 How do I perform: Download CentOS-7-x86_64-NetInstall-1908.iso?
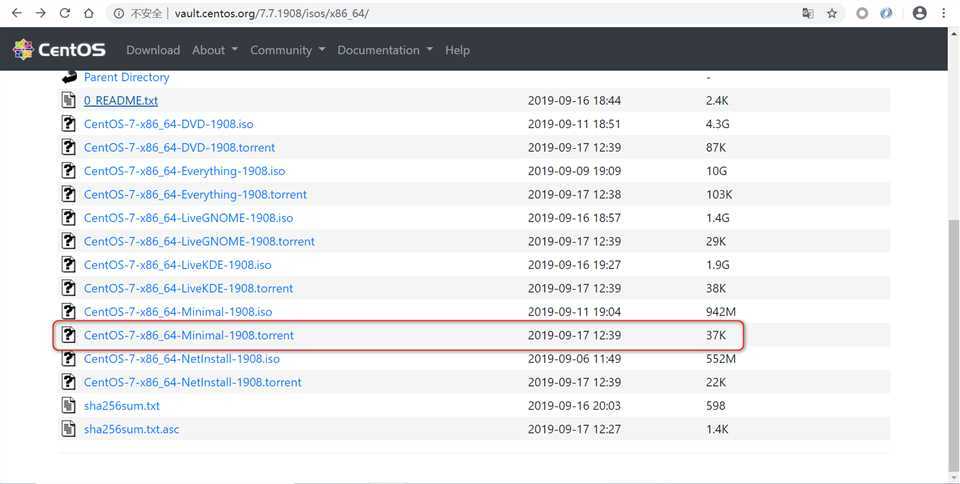pos(182,359)
